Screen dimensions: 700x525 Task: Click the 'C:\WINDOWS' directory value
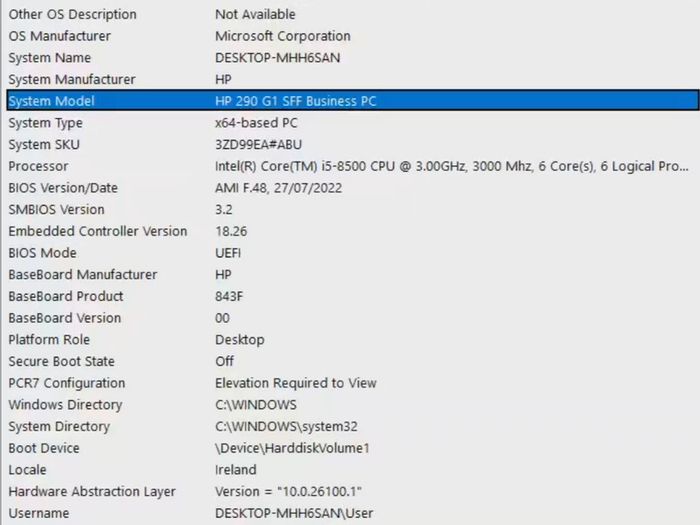coord(256,405)
